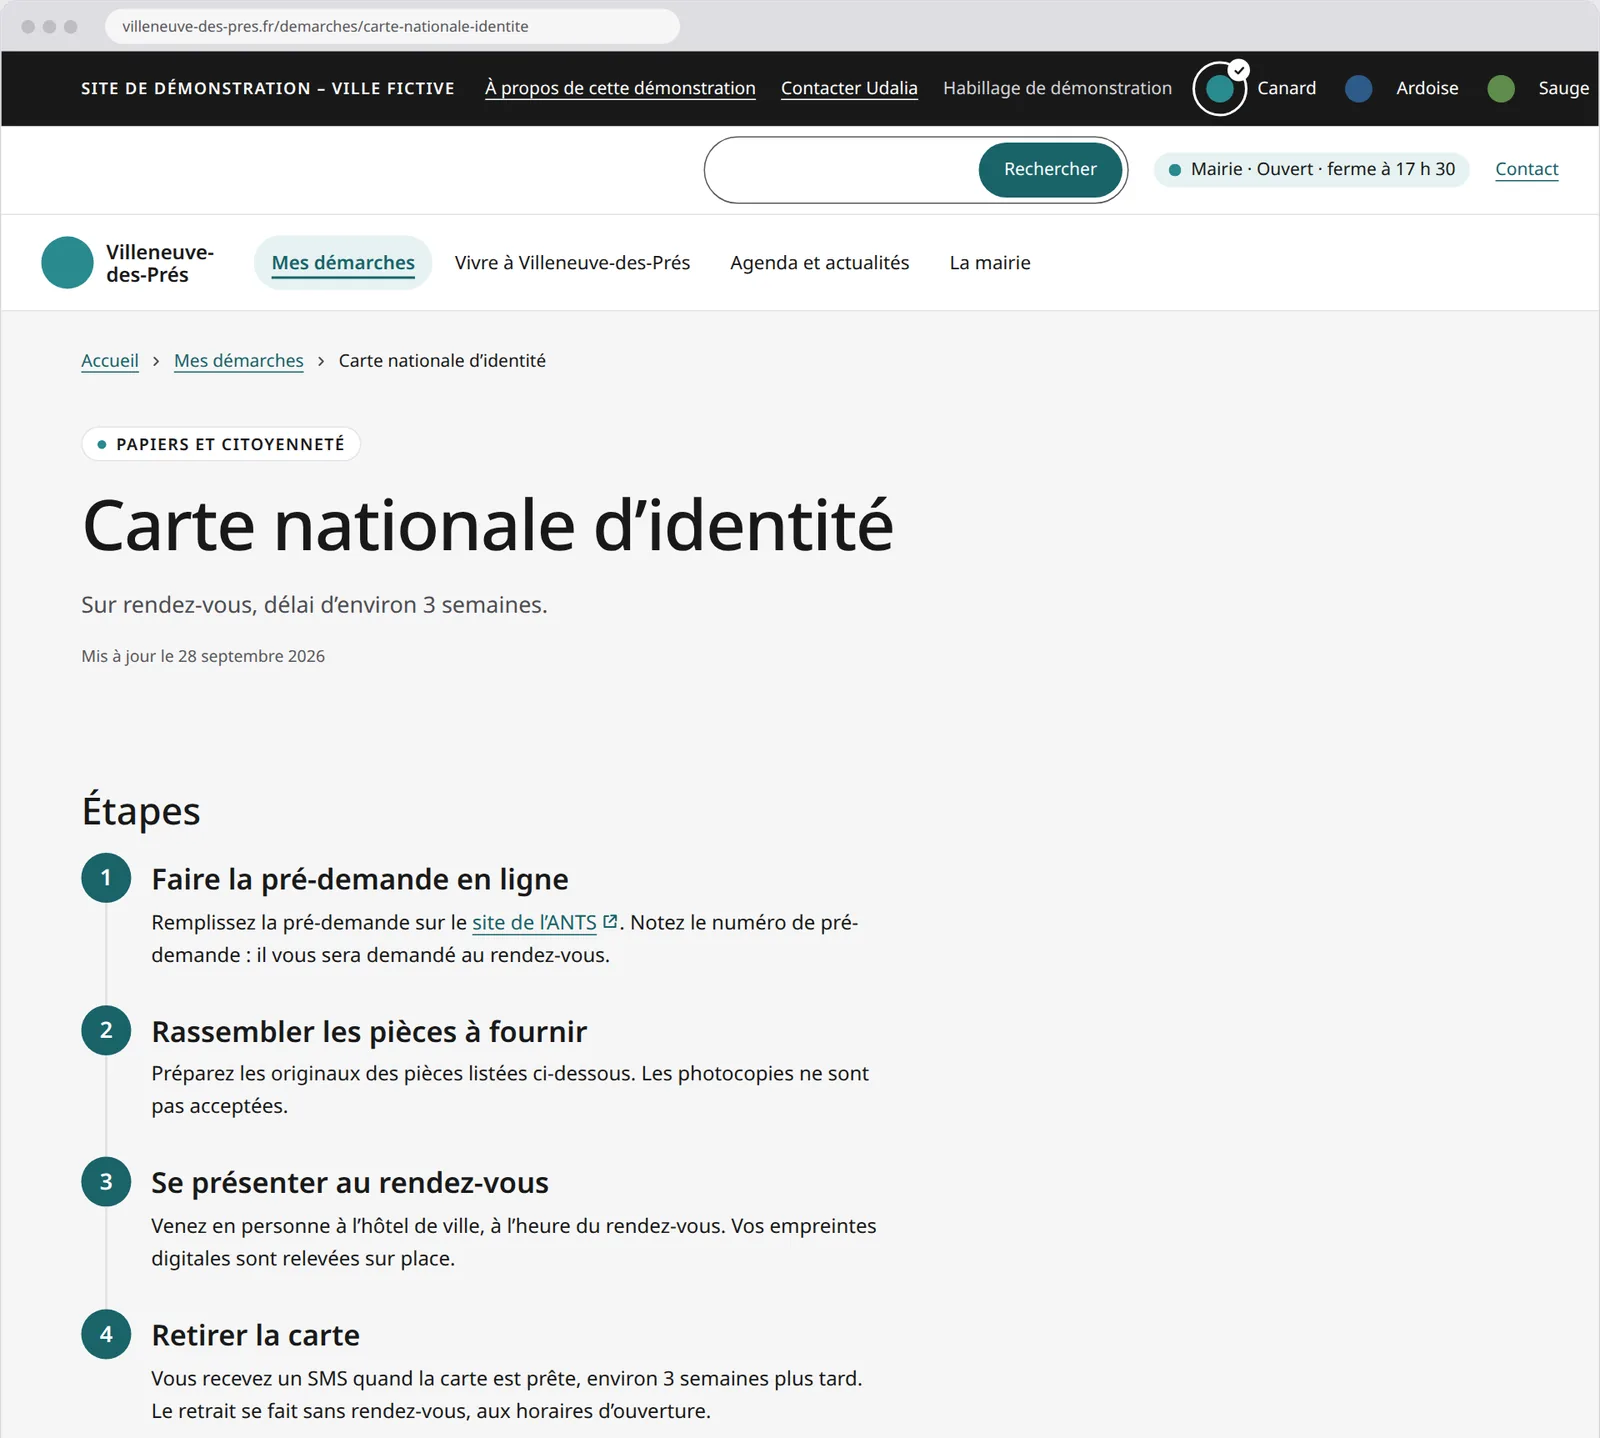Open the Contact link in header
1600x1438 pixels.
[x=1526, y=169]
